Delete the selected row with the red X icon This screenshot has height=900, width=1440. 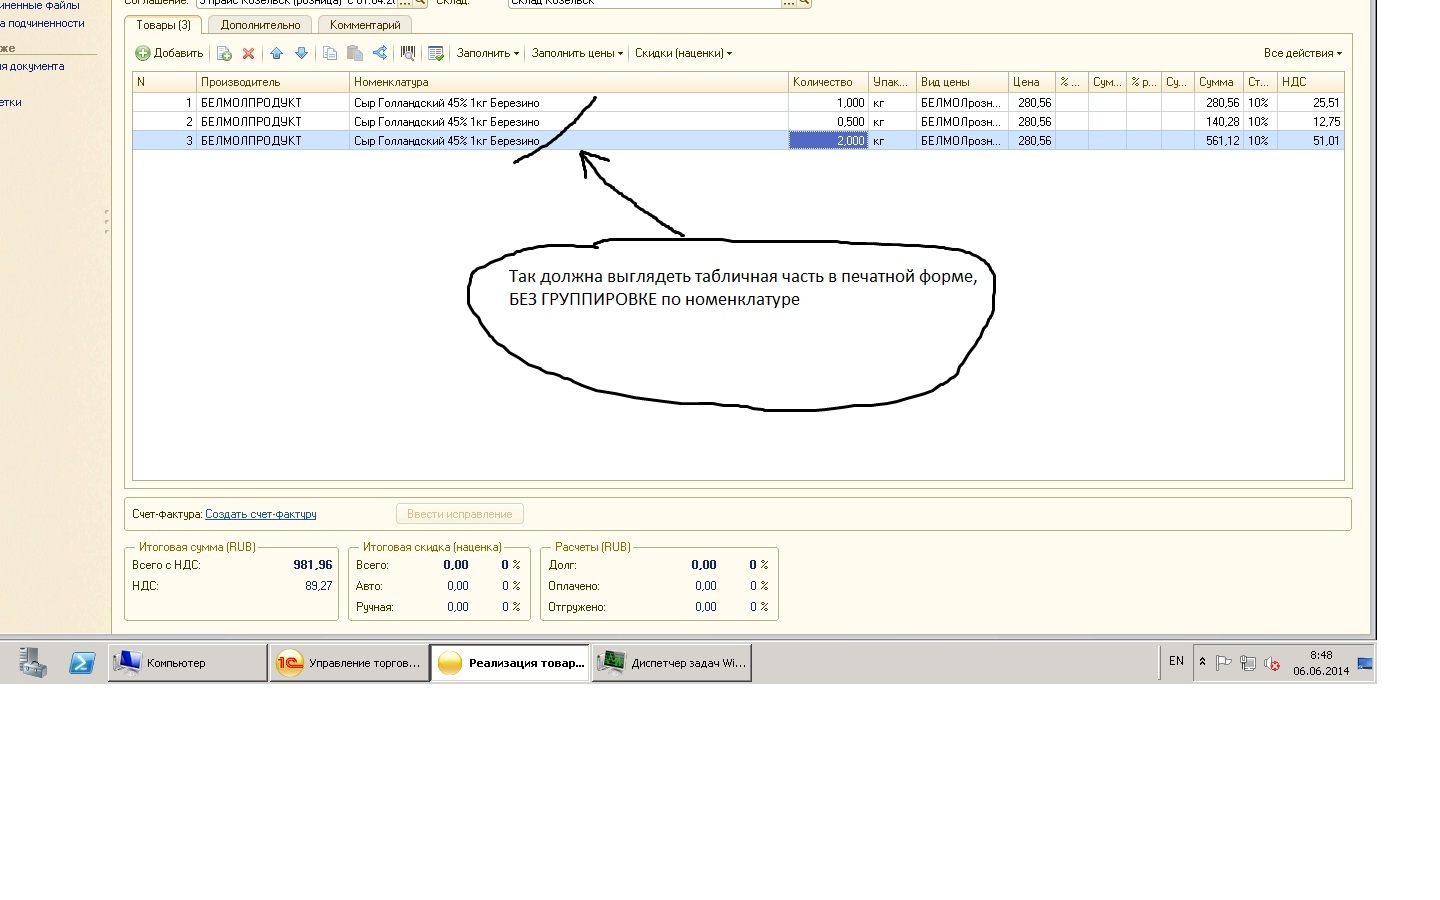(248, 53)
